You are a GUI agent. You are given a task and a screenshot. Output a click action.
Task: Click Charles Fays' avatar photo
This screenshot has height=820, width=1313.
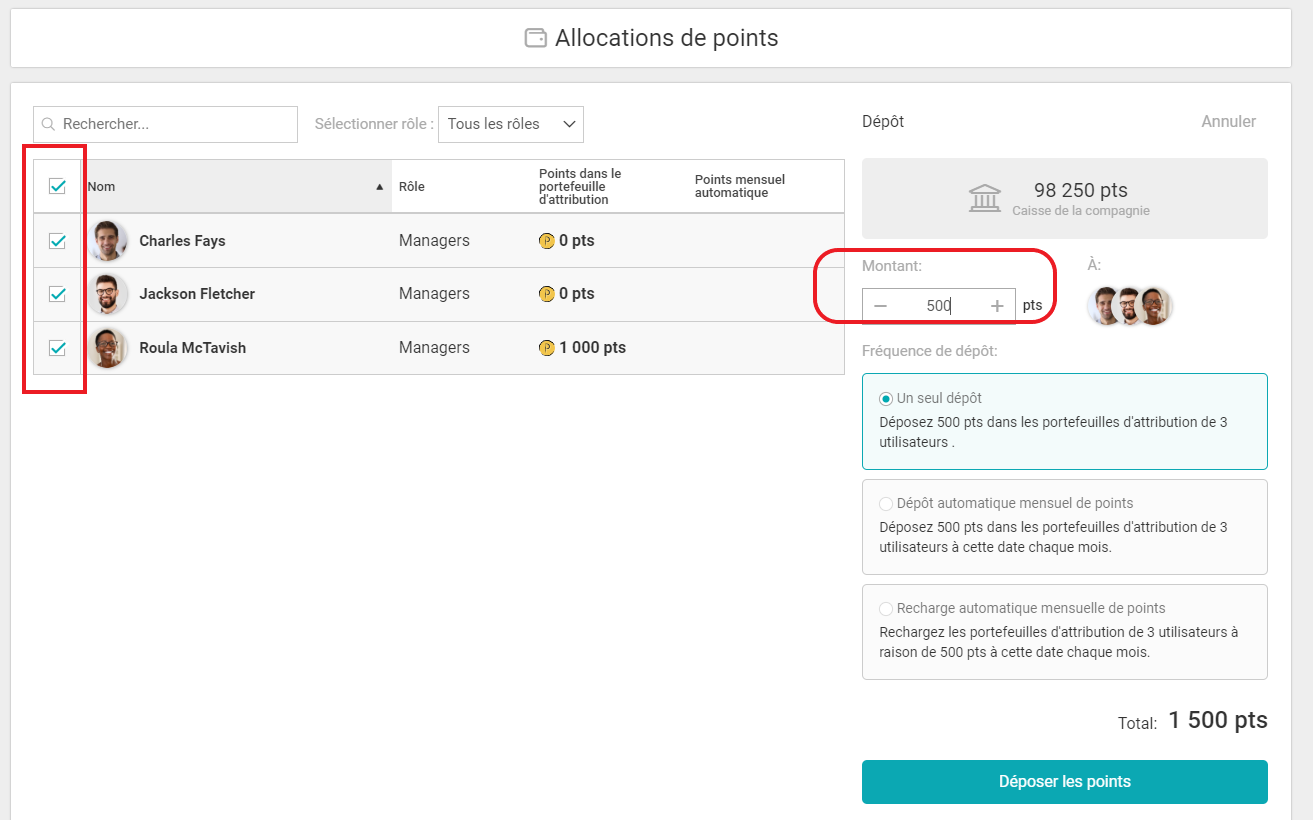[x=108, y=241]
